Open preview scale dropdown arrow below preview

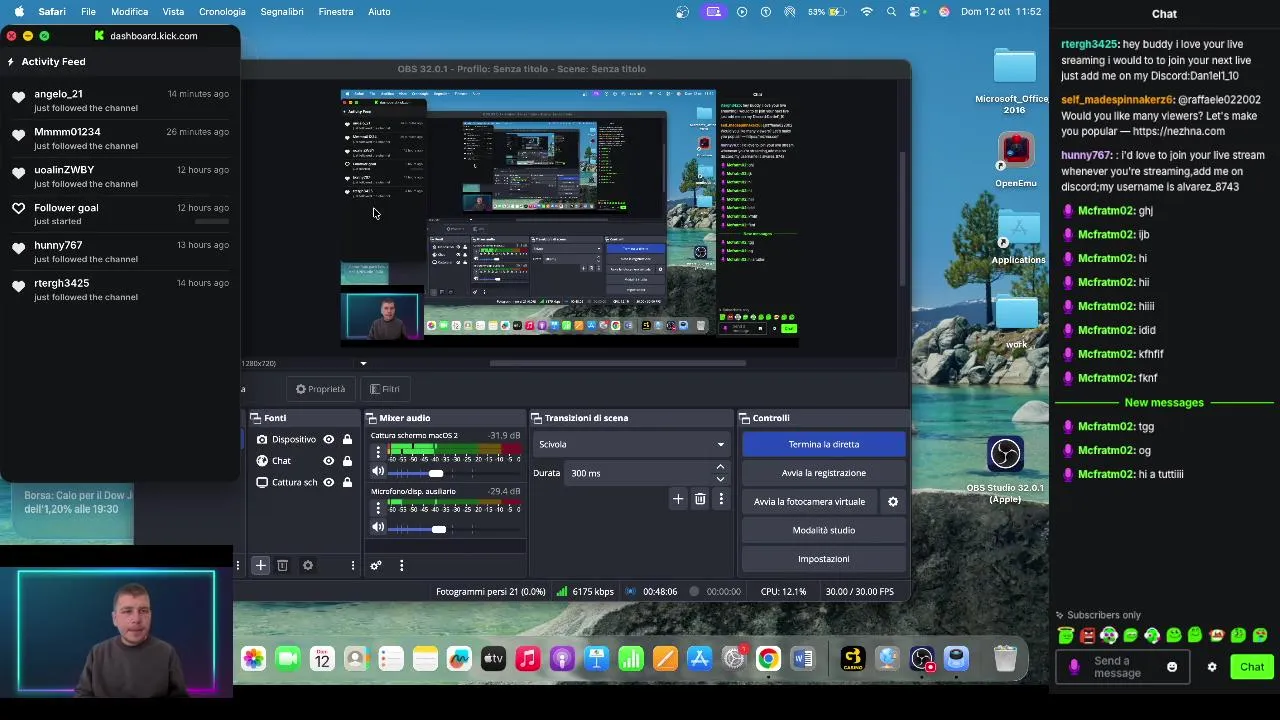363,364
